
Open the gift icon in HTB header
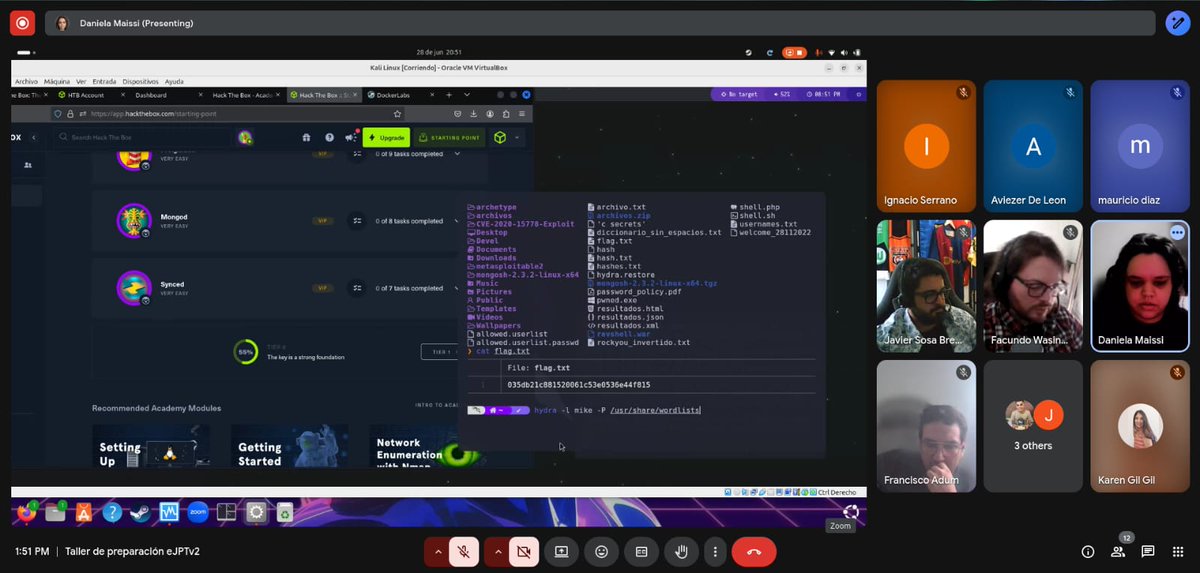click(307, 137)
